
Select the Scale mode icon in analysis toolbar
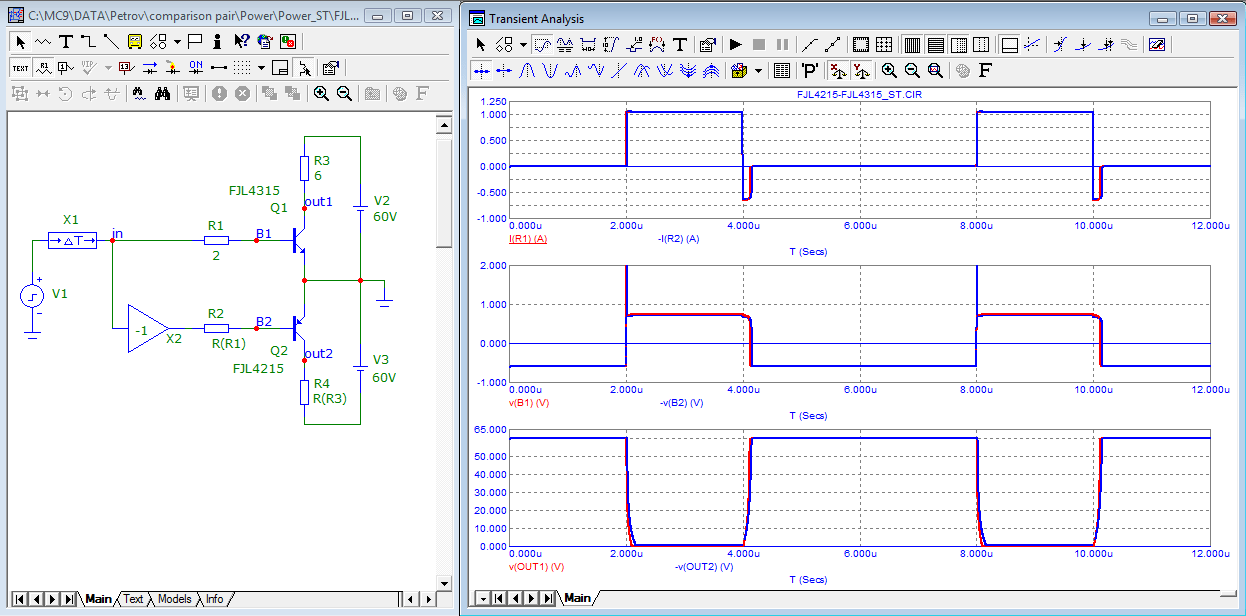[542, 44]
